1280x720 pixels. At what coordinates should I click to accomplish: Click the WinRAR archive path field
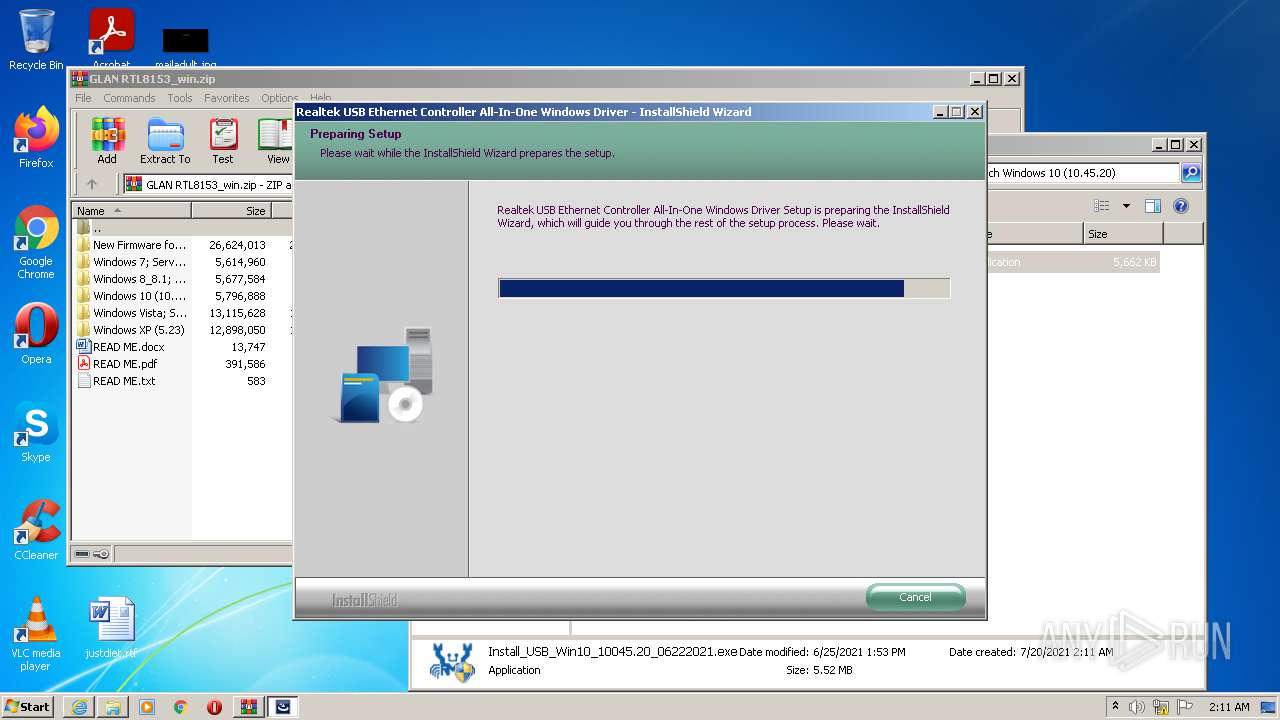[207, 184]
